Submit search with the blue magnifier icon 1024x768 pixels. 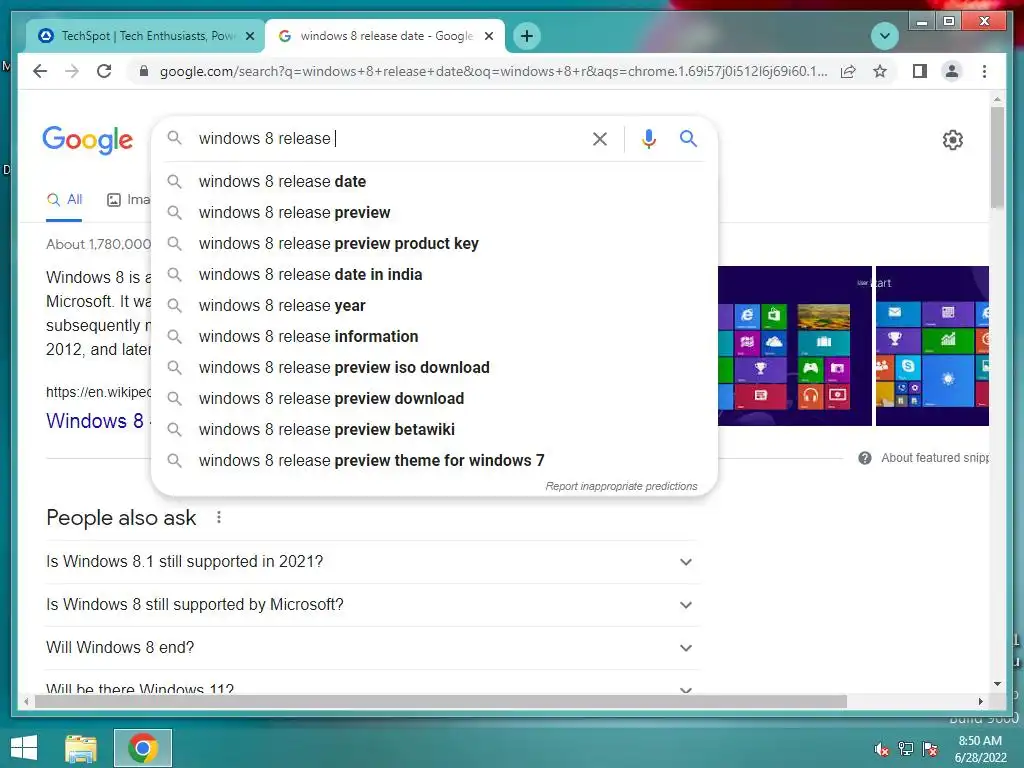click(688, 138)
